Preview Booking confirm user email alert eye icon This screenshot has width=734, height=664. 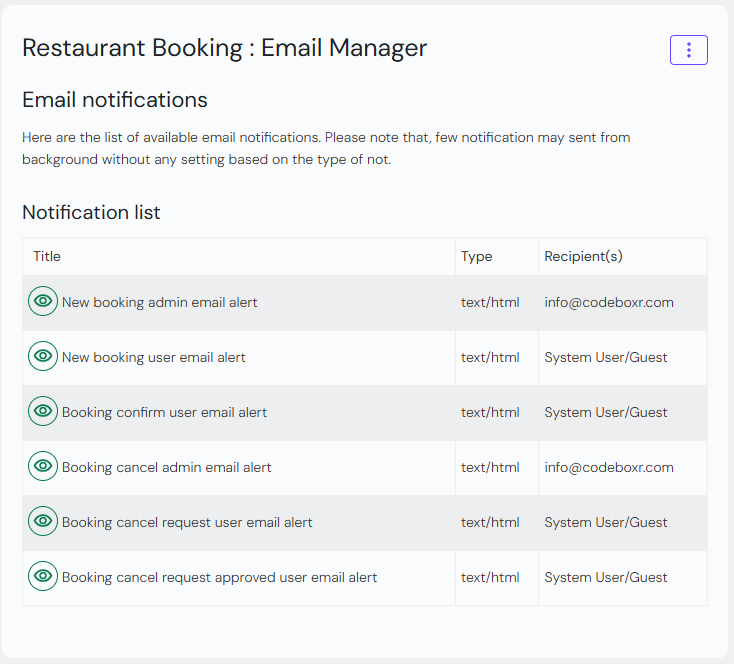coord(43,411)
